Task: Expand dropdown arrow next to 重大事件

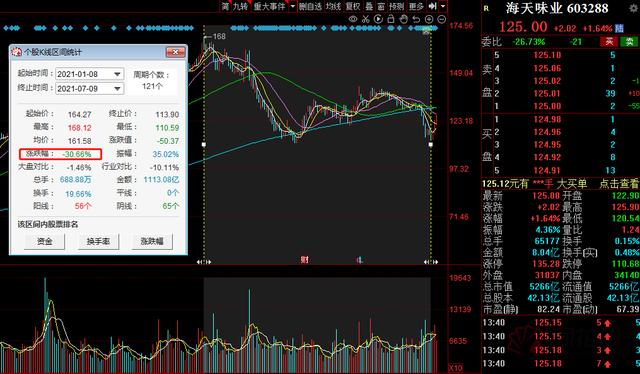Action: (x=293, y=7)
